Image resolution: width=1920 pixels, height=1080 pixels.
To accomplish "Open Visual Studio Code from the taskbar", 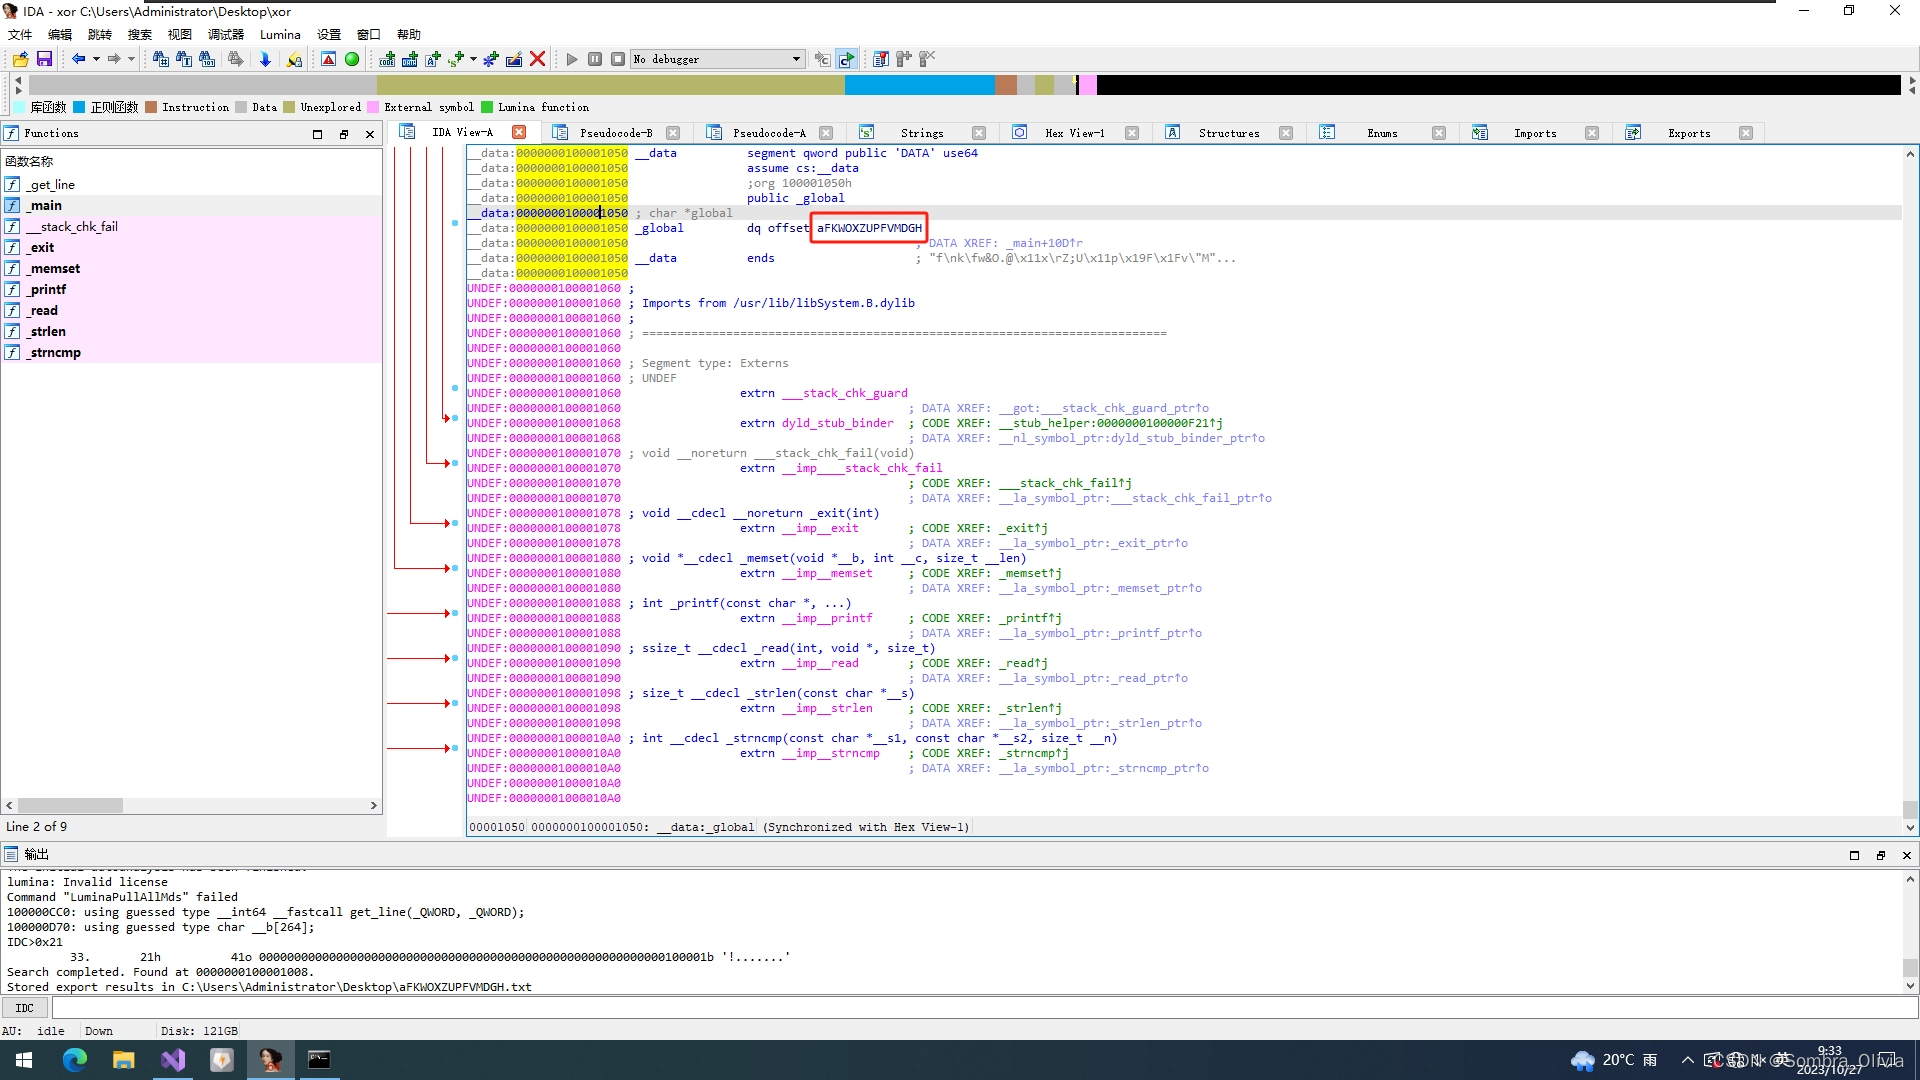I will click(x=173, y=1060).
